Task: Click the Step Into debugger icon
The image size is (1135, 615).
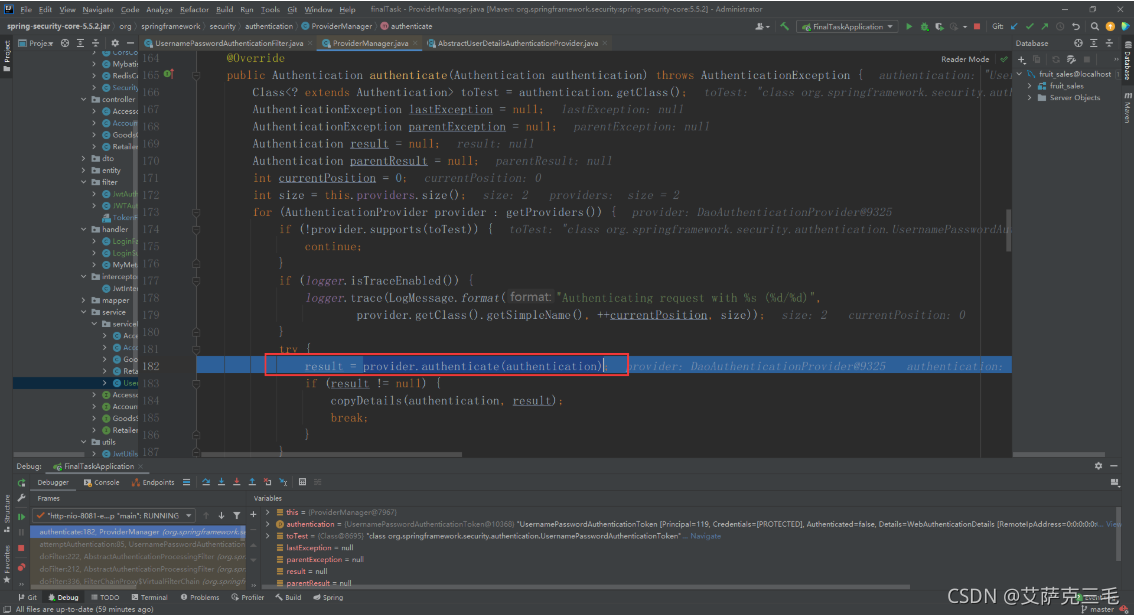Action: 221,482
